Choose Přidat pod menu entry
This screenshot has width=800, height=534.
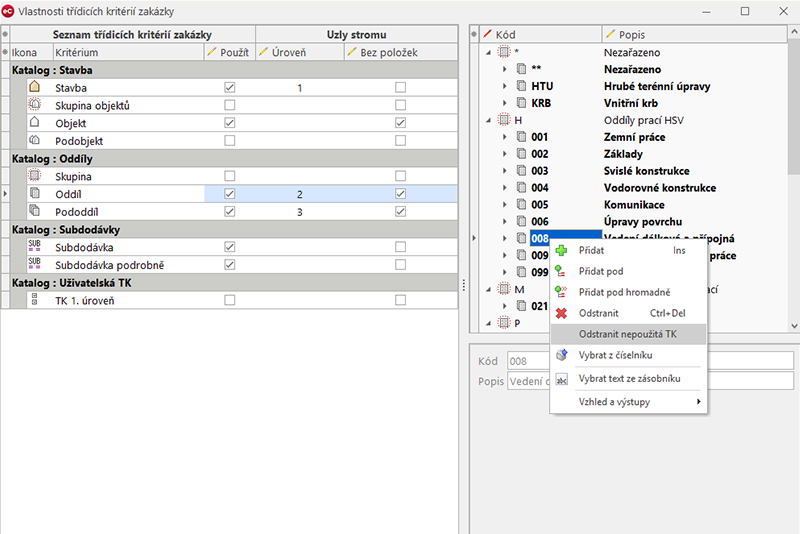(x=628, y=271)
